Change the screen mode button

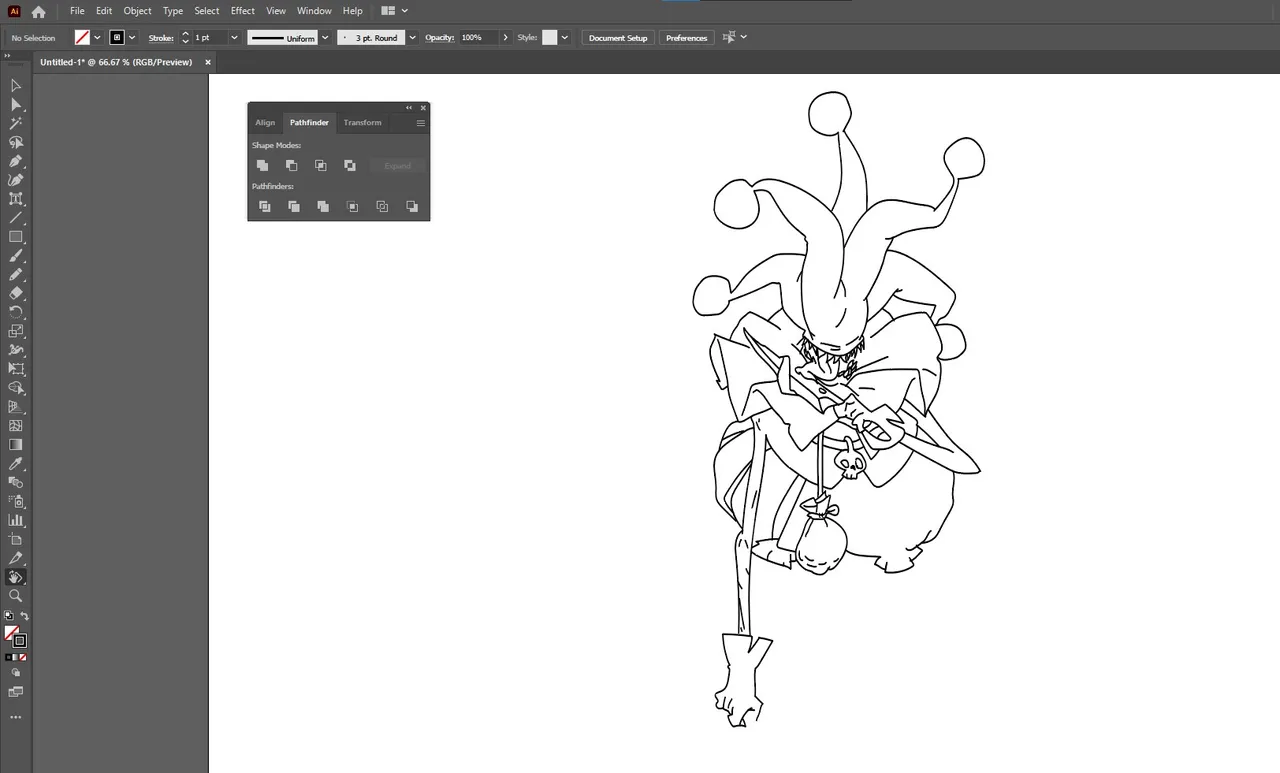tap(16, 691)
